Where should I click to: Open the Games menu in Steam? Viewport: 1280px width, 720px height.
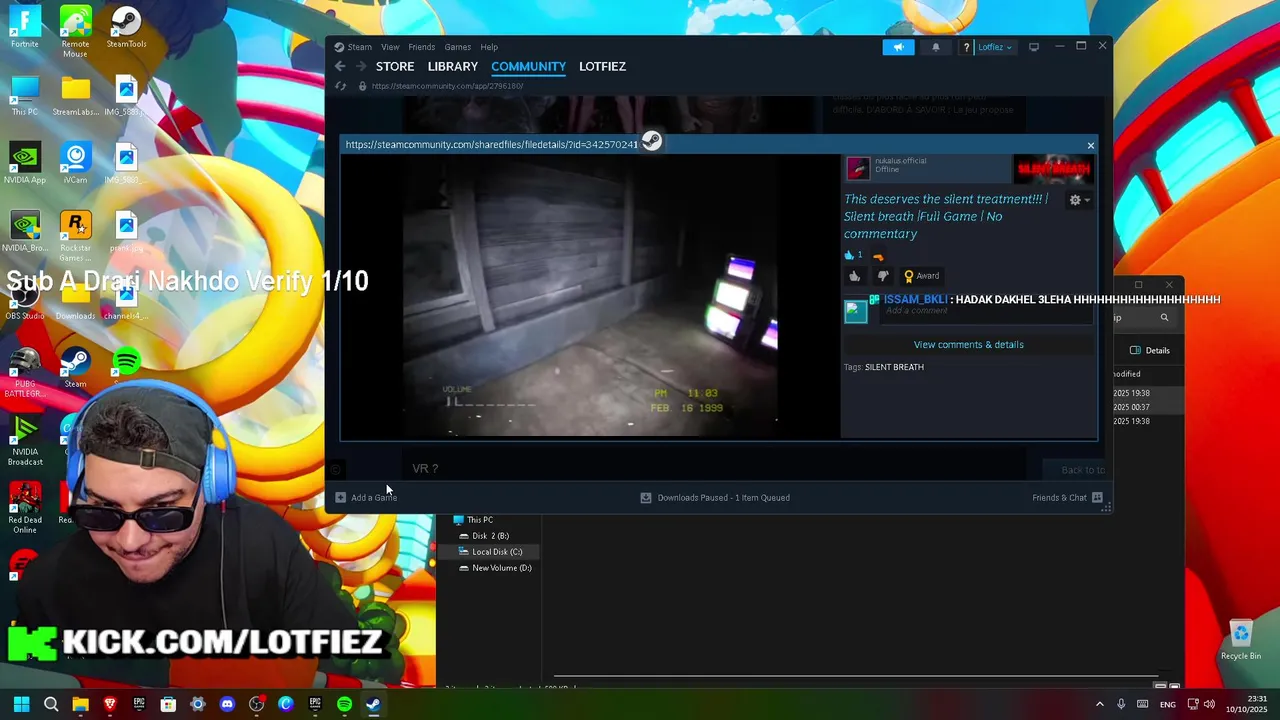[x=457, y=47]
